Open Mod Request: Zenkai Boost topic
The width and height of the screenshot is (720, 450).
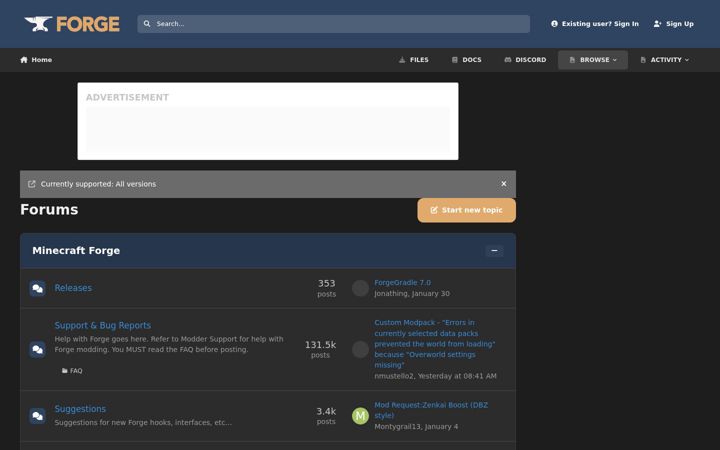(x=431, y=410)
